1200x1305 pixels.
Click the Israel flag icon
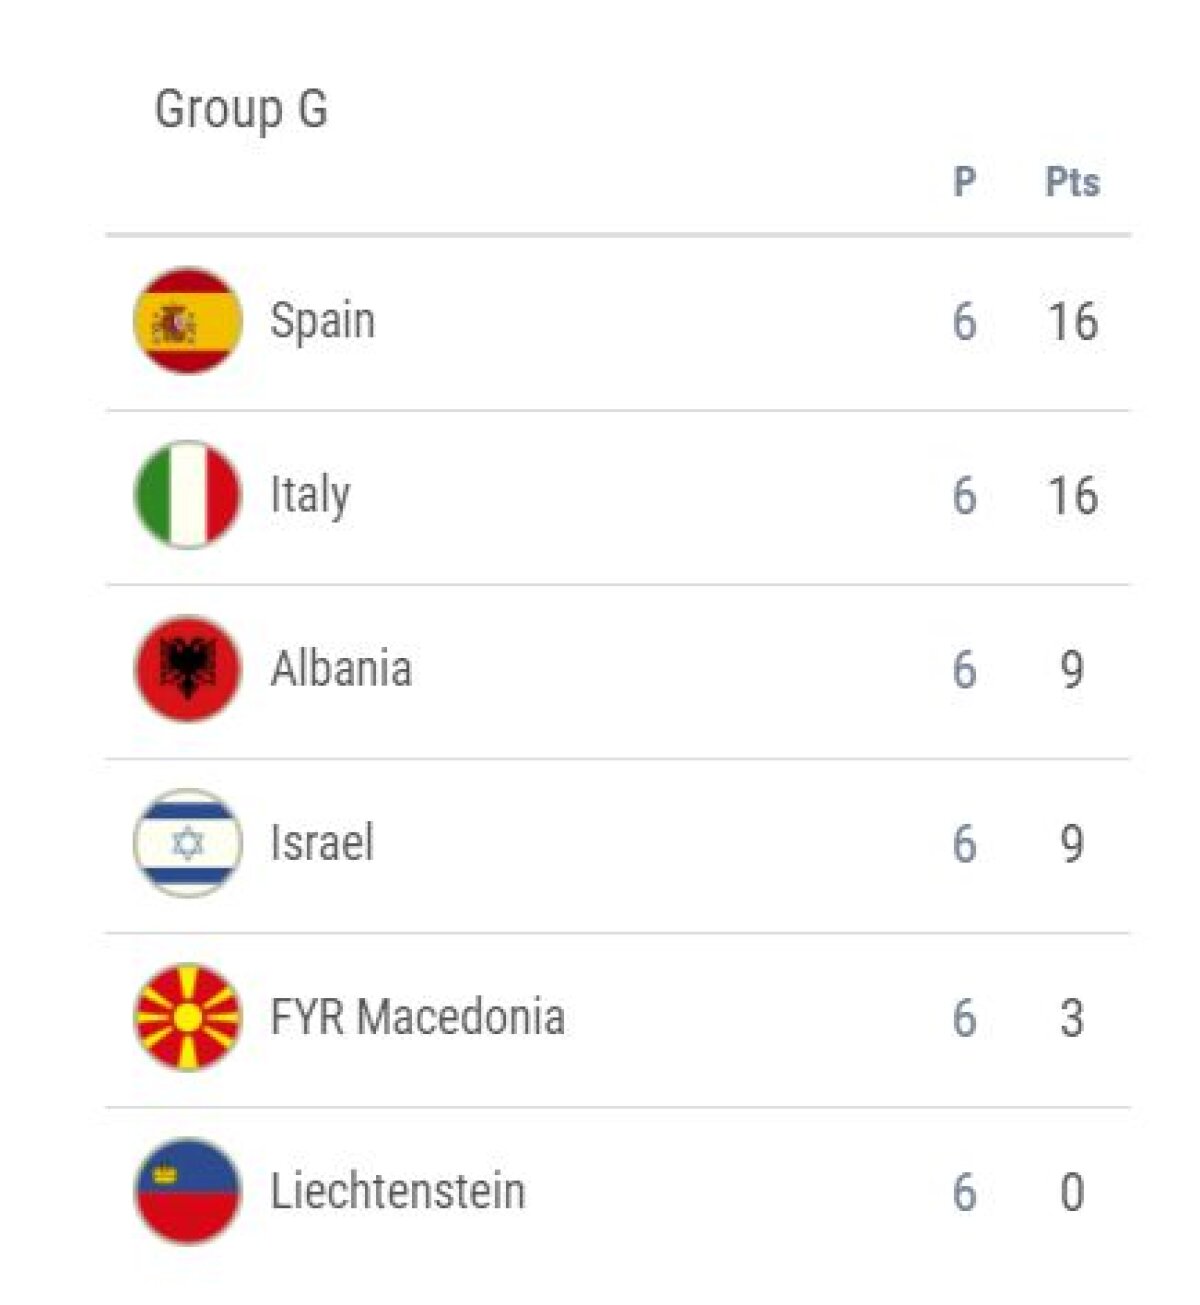click(188, 843)
